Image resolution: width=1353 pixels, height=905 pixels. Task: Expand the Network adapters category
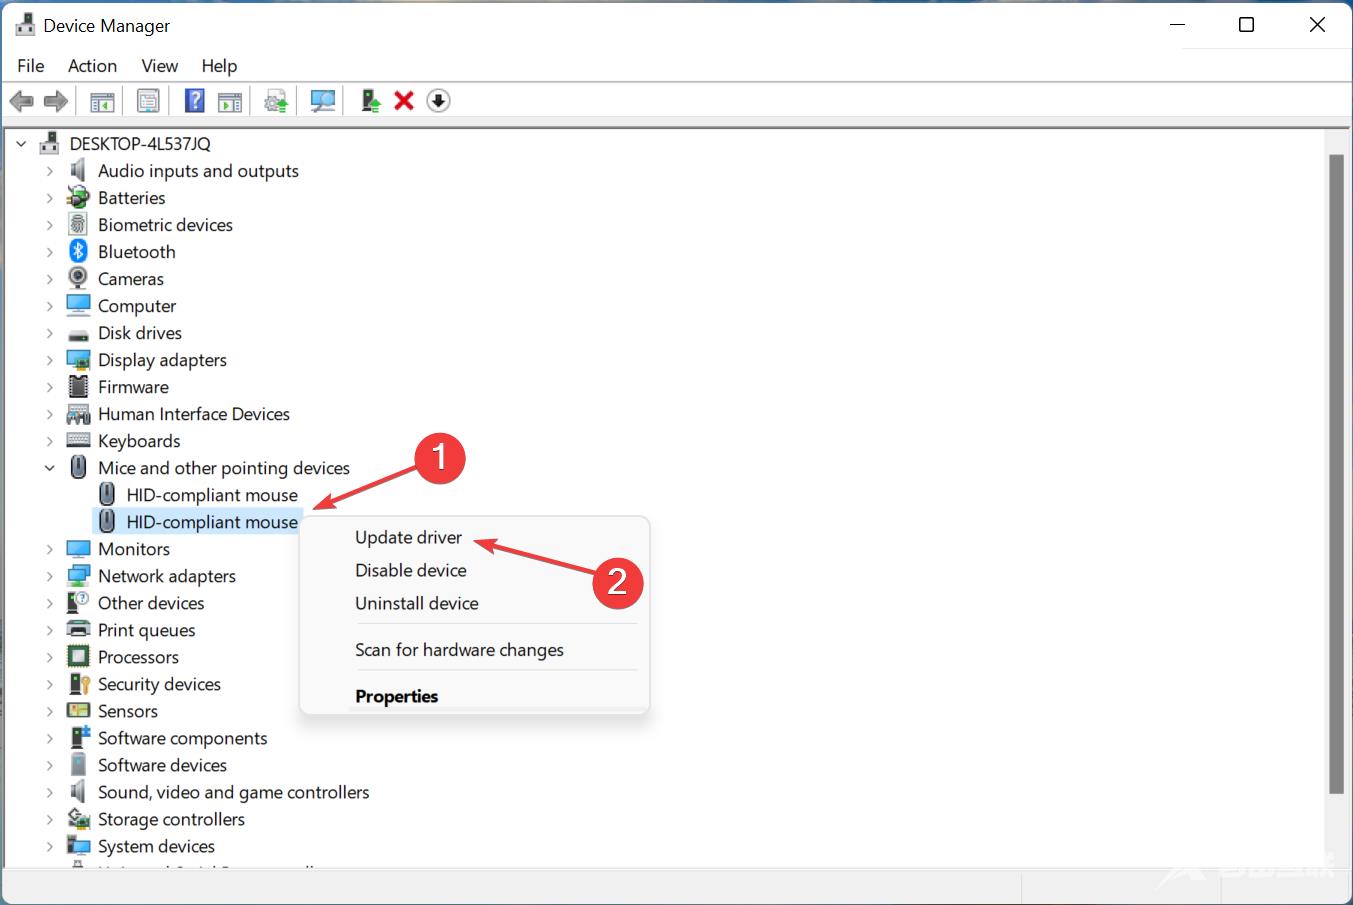click(x=49, y=576)
